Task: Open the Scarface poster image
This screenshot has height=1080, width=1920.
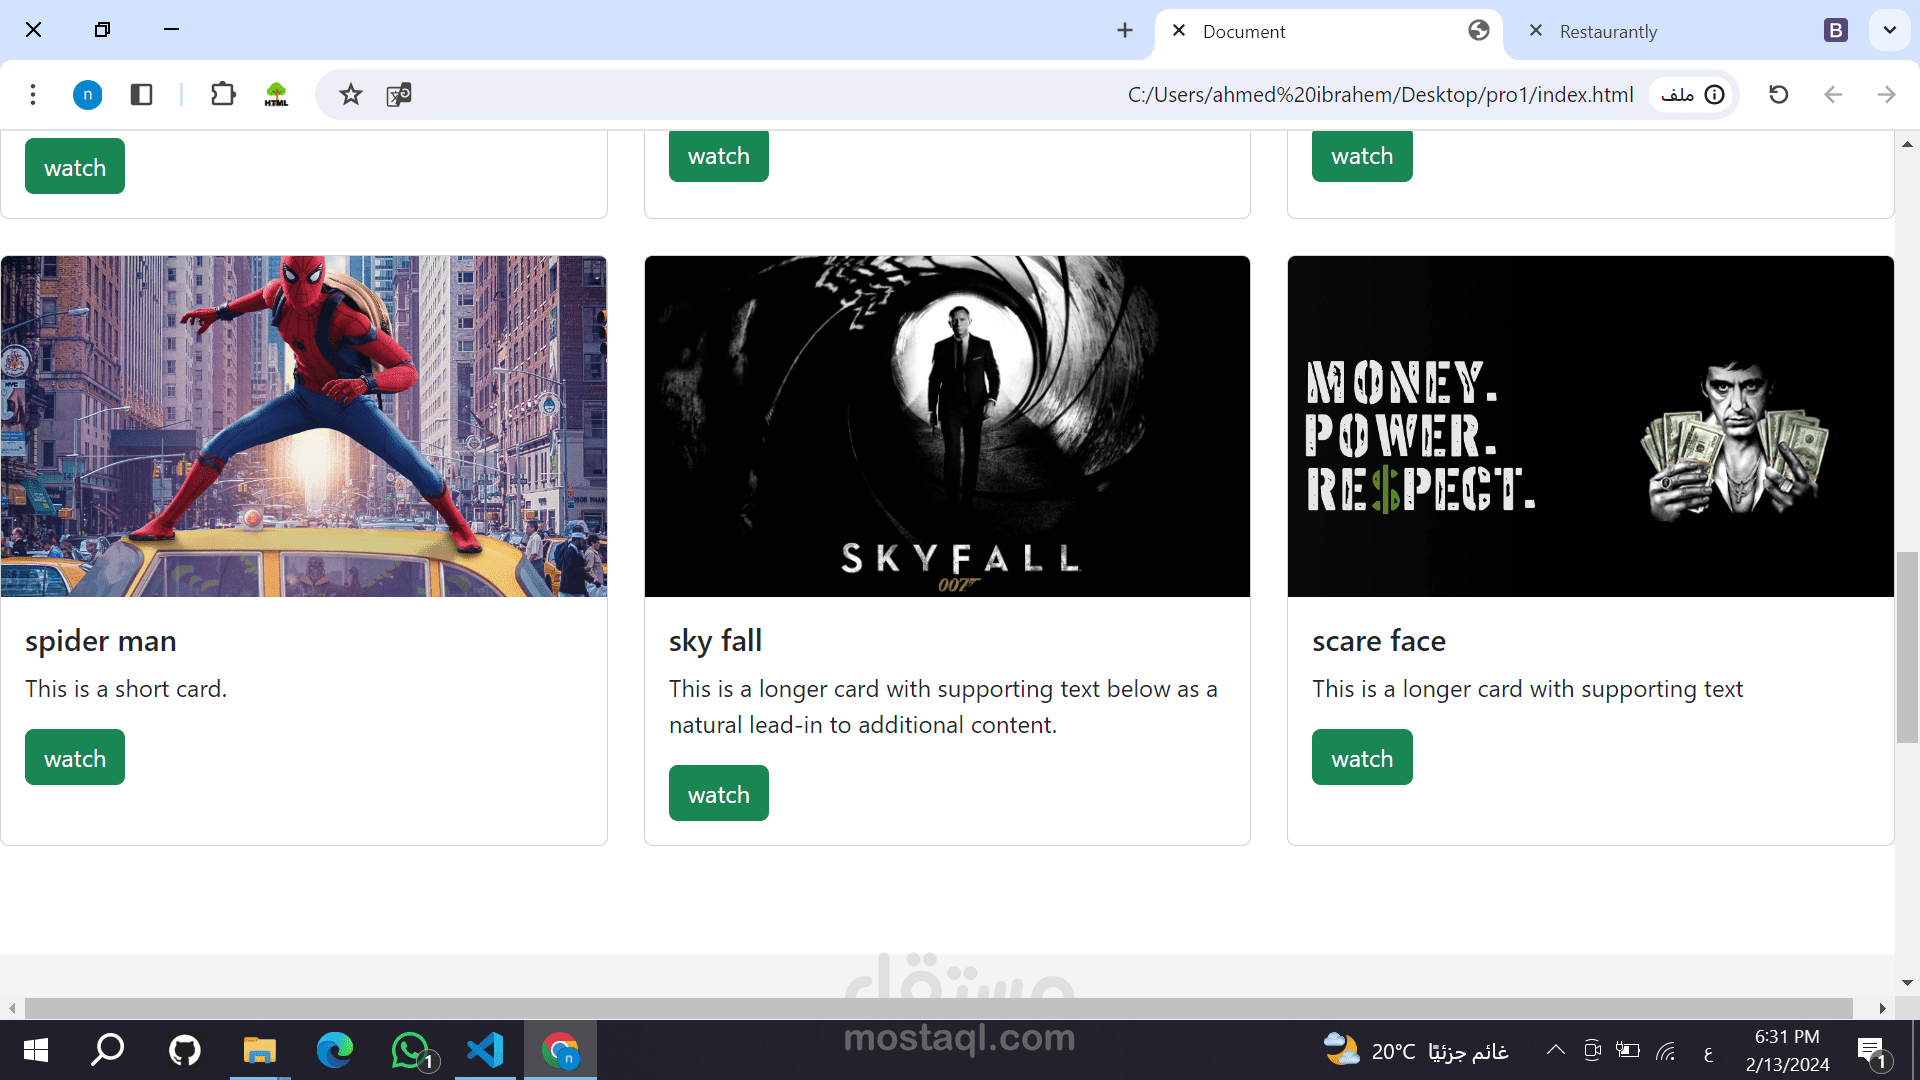Action: [x=1591, y=426]
